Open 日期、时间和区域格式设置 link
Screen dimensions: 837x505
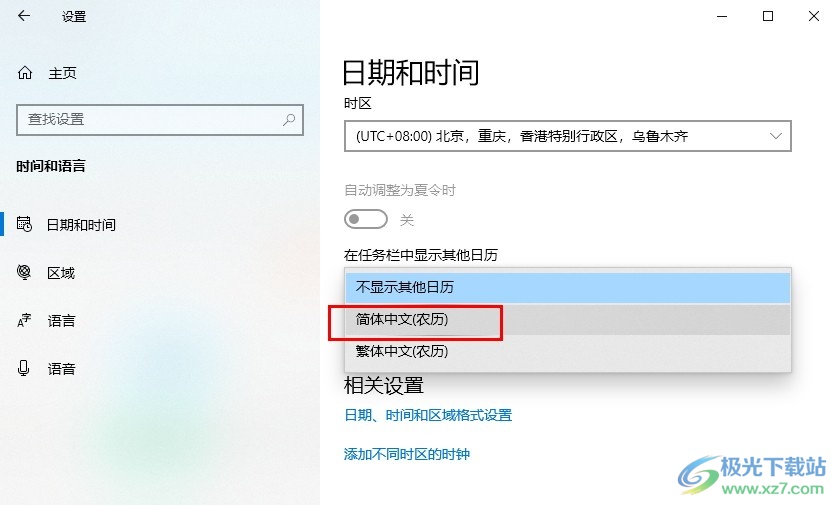(x=428, y=415)
